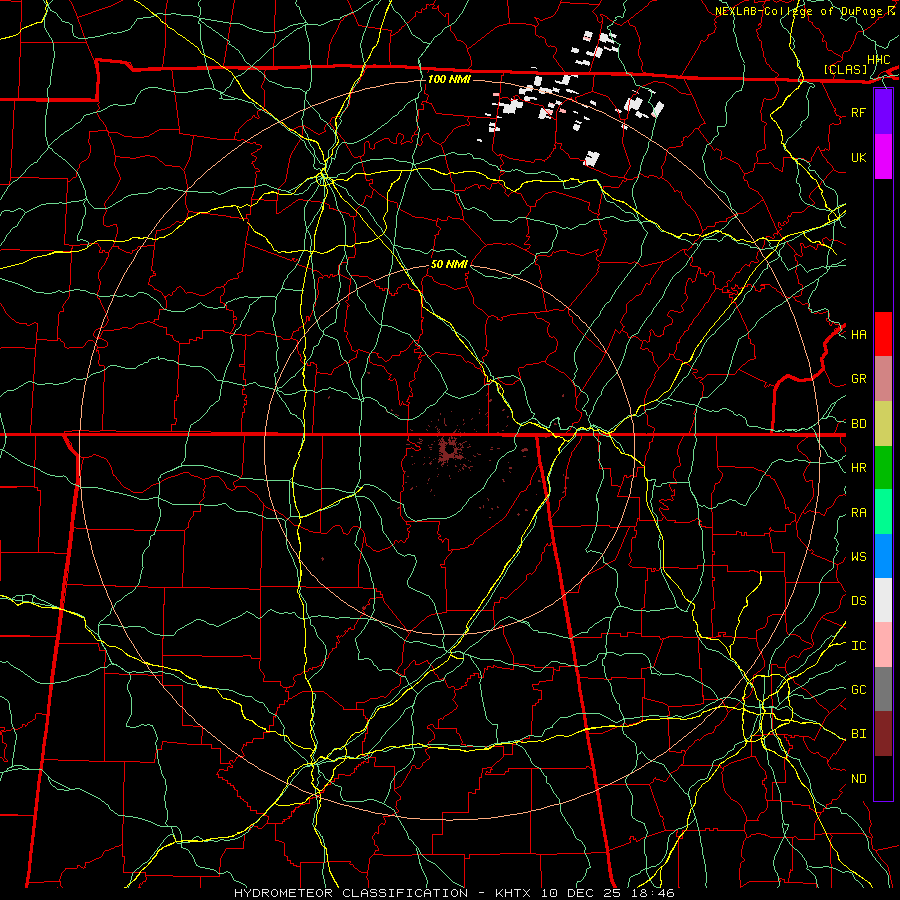Click the RF legend label

(858, 113)
